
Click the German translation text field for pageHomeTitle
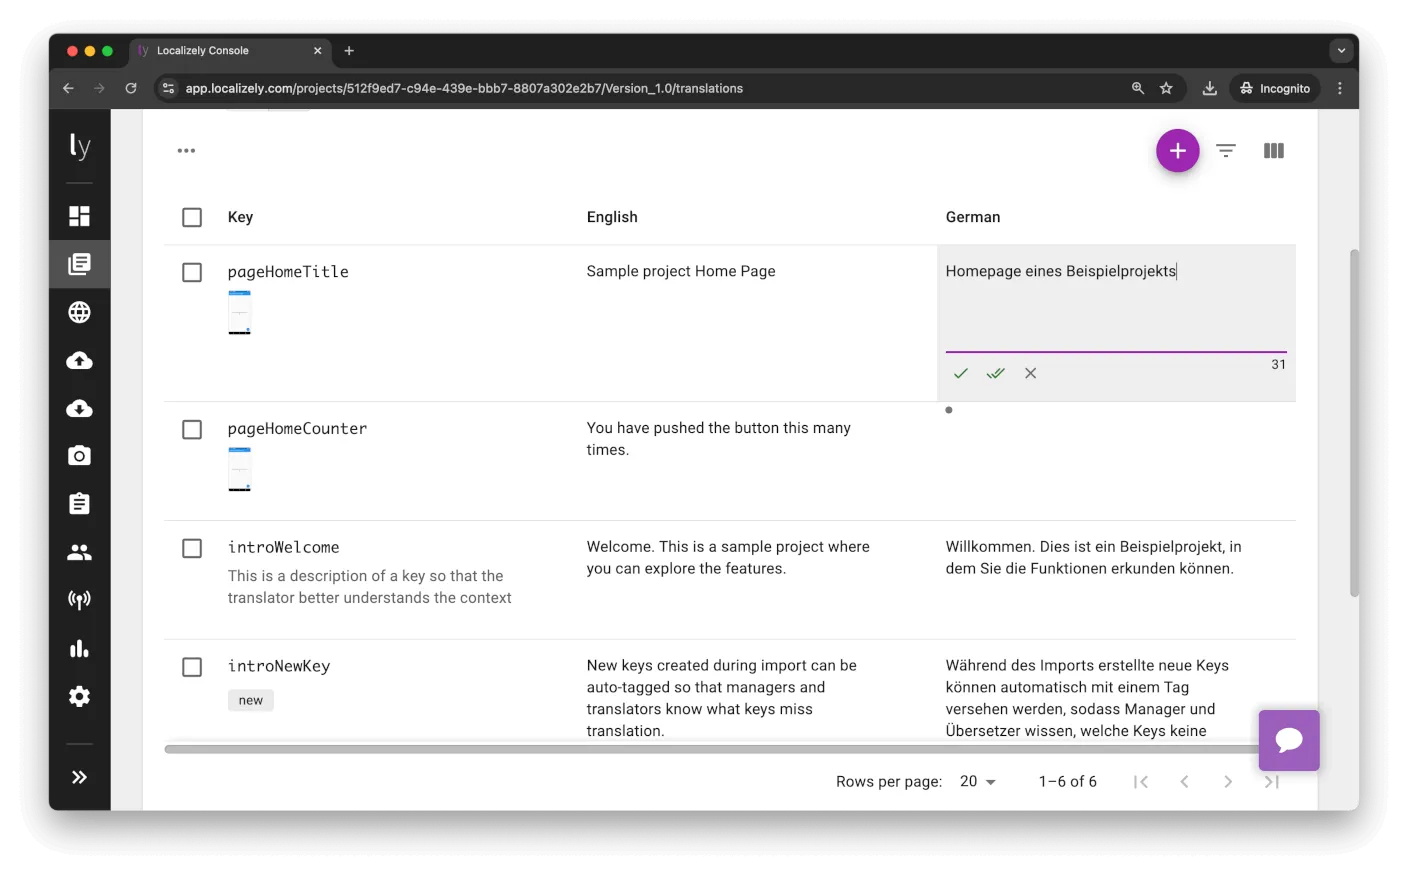[1116, 306]
